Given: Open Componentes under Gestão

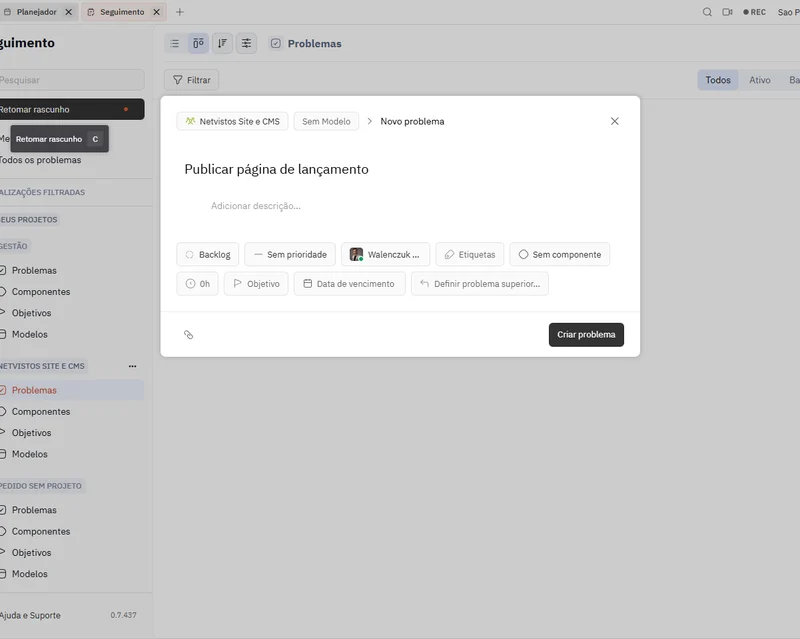Looking at the screenshot, I should click(41, 292).
